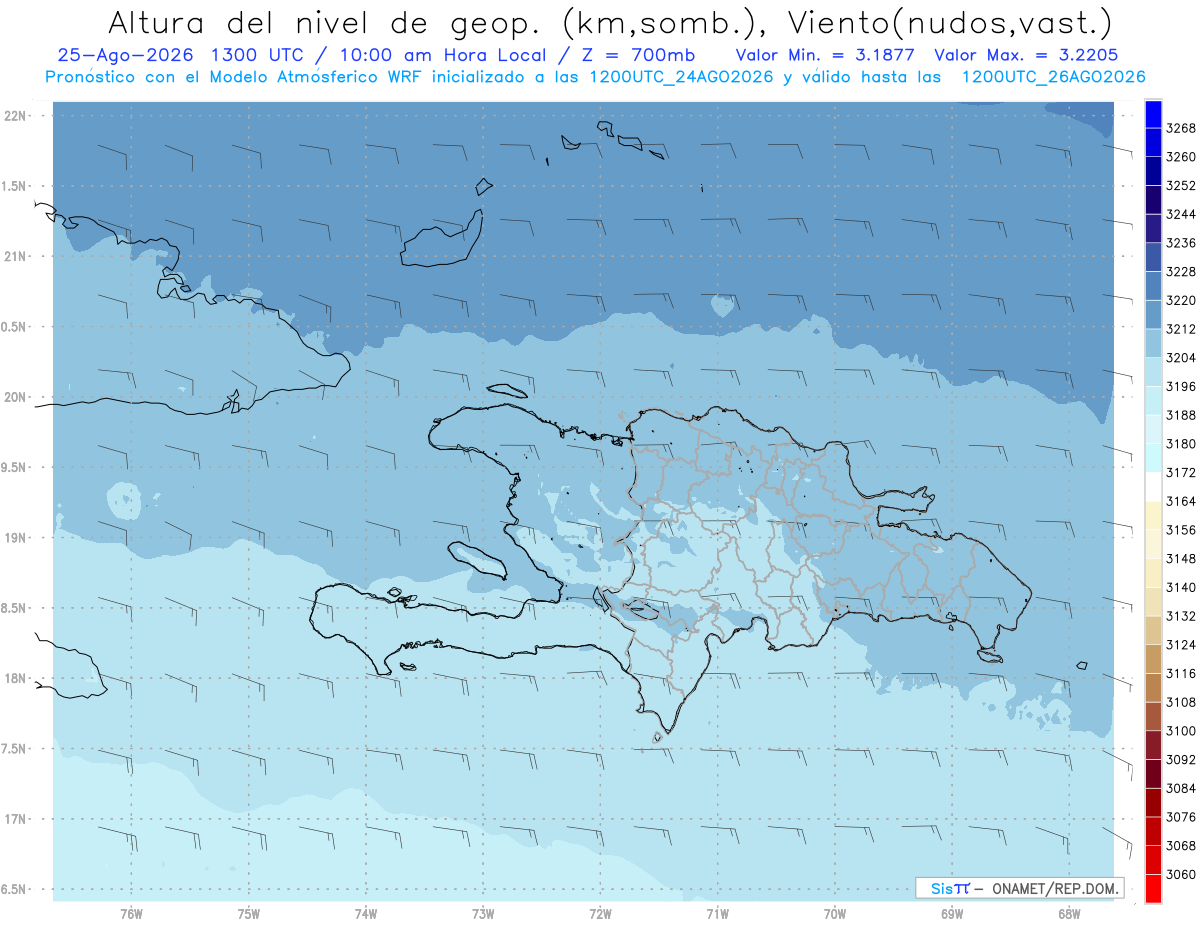This screenshot has width=1200, height=927.
Task: Click the colorbar value '3100'
Action: coord(1181,731)
